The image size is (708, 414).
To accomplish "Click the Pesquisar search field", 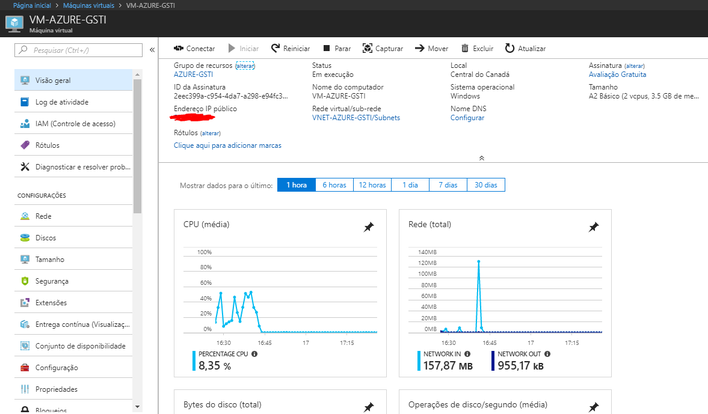I will (x=79, y=50).
